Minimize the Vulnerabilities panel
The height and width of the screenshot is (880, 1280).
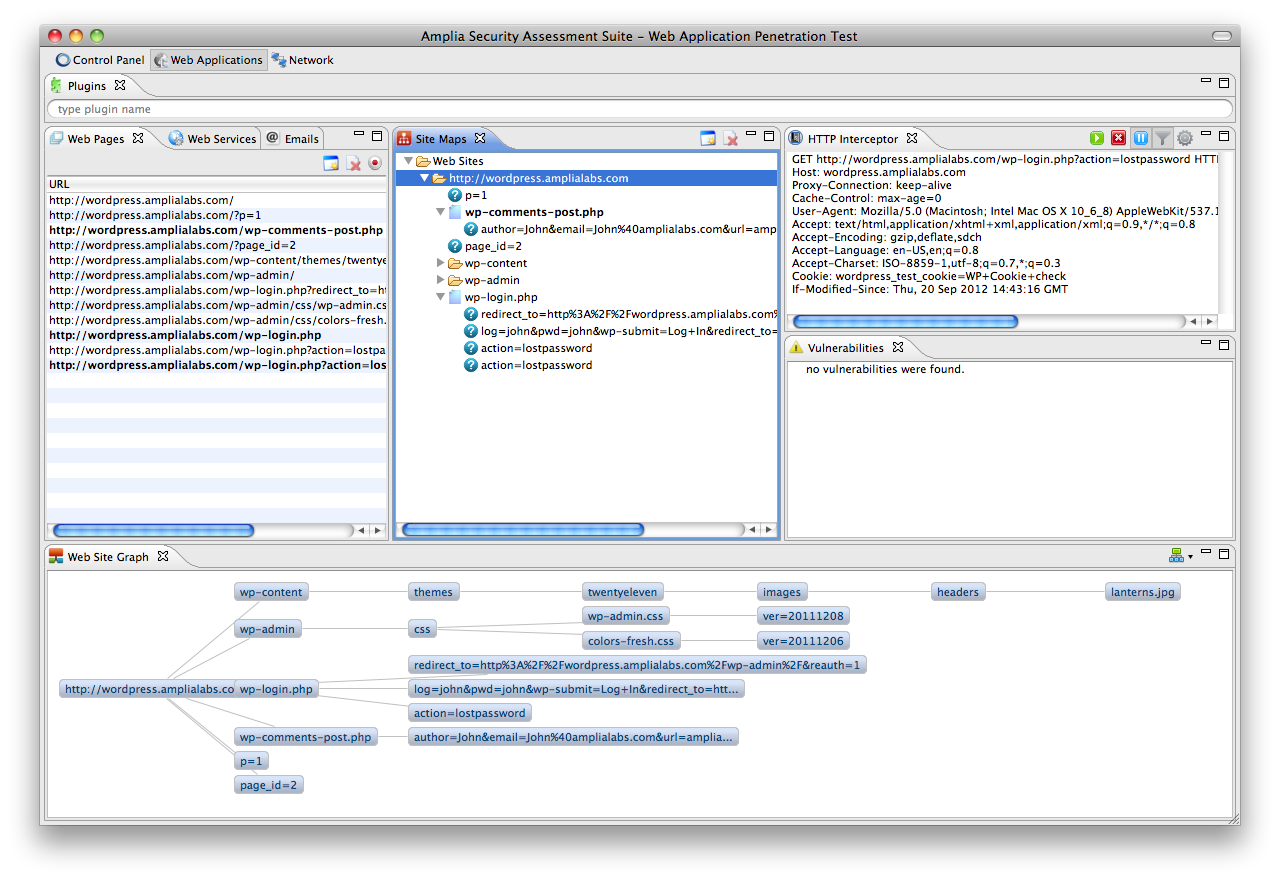1206,344
